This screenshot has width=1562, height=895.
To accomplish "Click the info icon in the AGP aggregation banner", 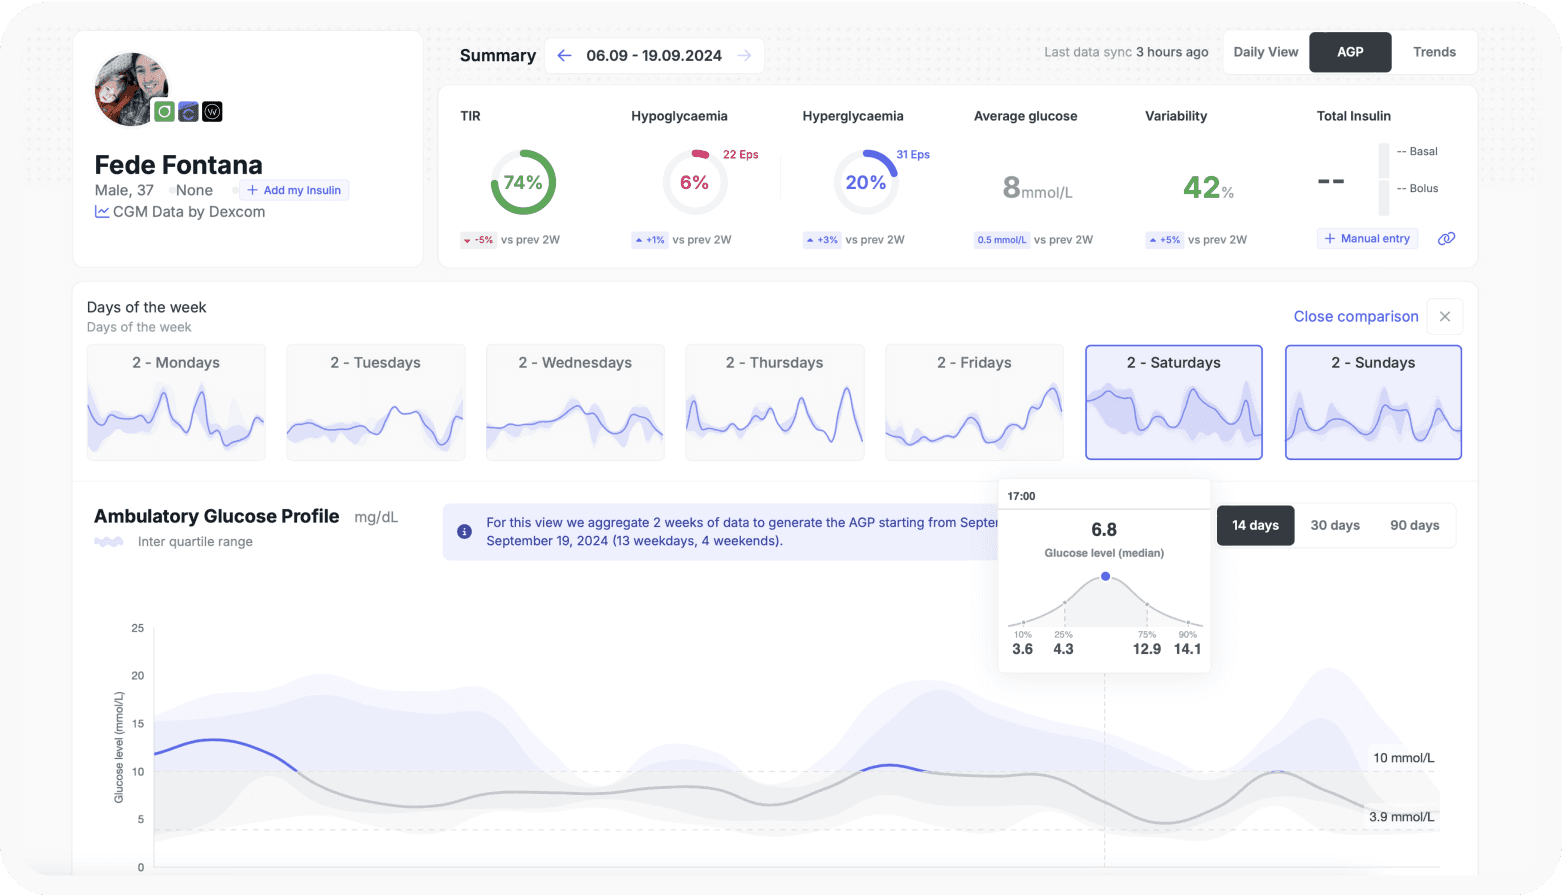I will point(464,531).
